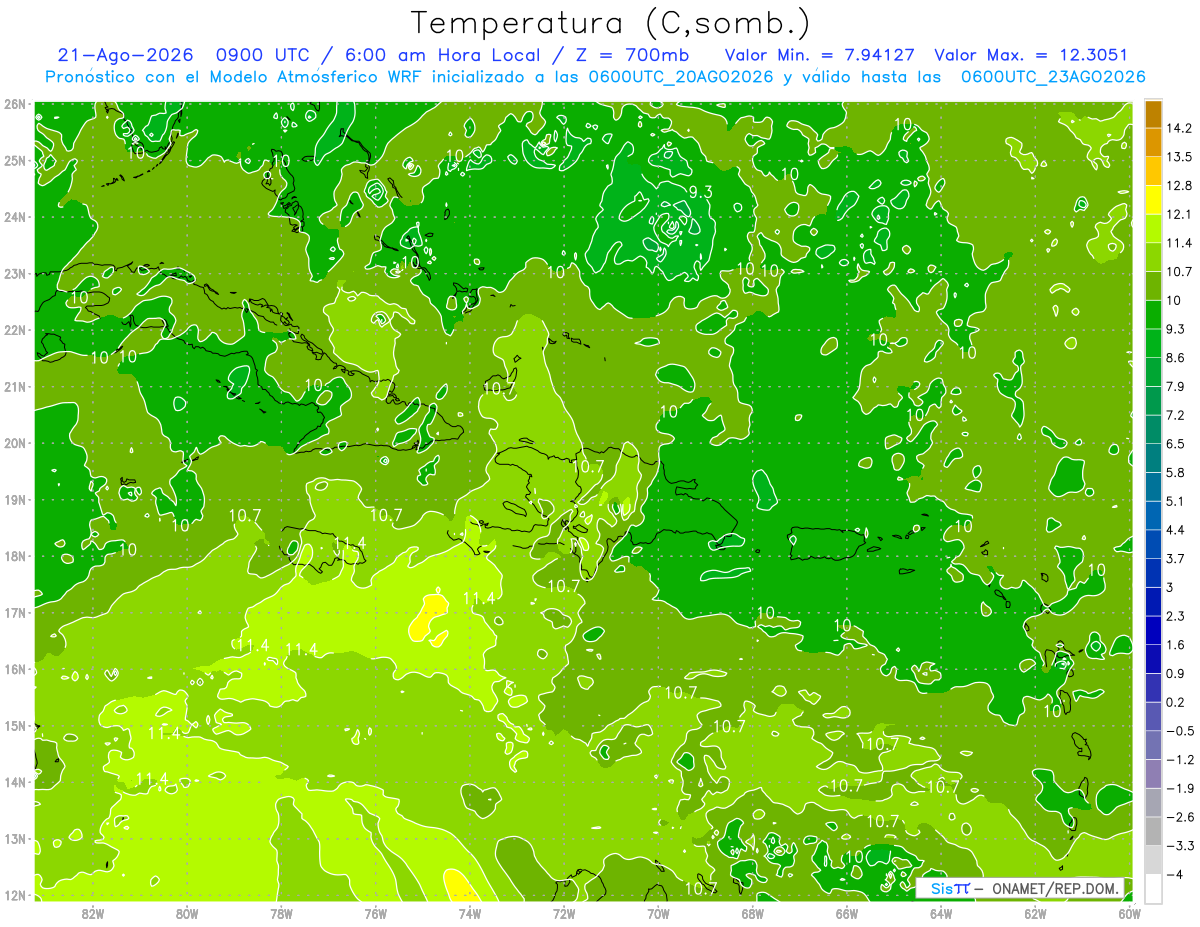Click the white swatch below -4
This screenshot has width=1200, height=927.
click(x=1153, y=888)
